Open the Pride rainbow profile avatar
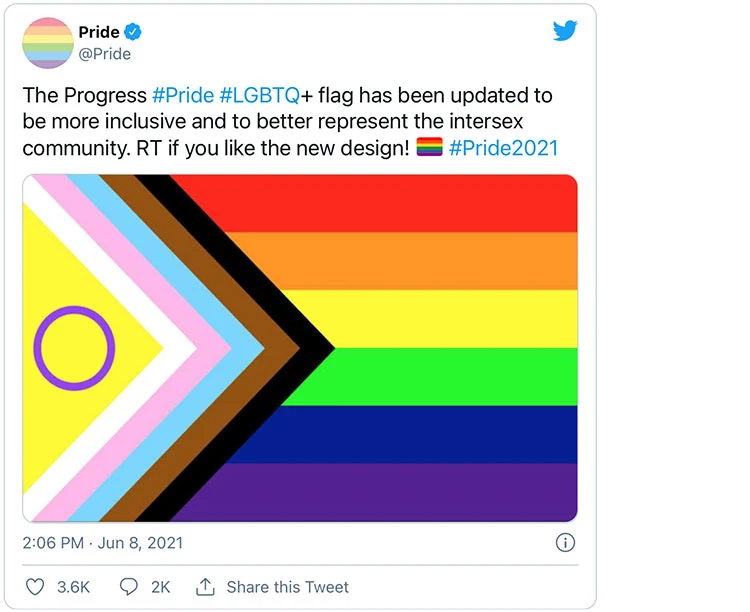Image resolution: width=750 pixels, height=612 pixels. [48, 43]
